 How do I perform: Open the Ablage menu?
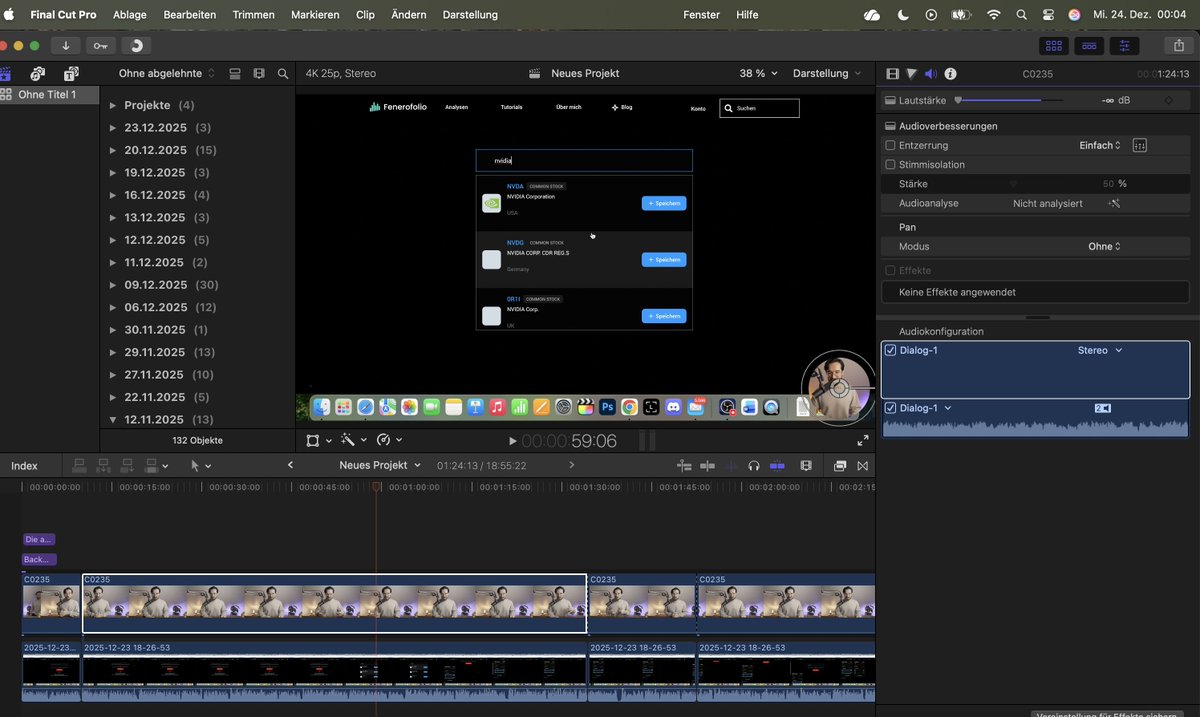130,15
